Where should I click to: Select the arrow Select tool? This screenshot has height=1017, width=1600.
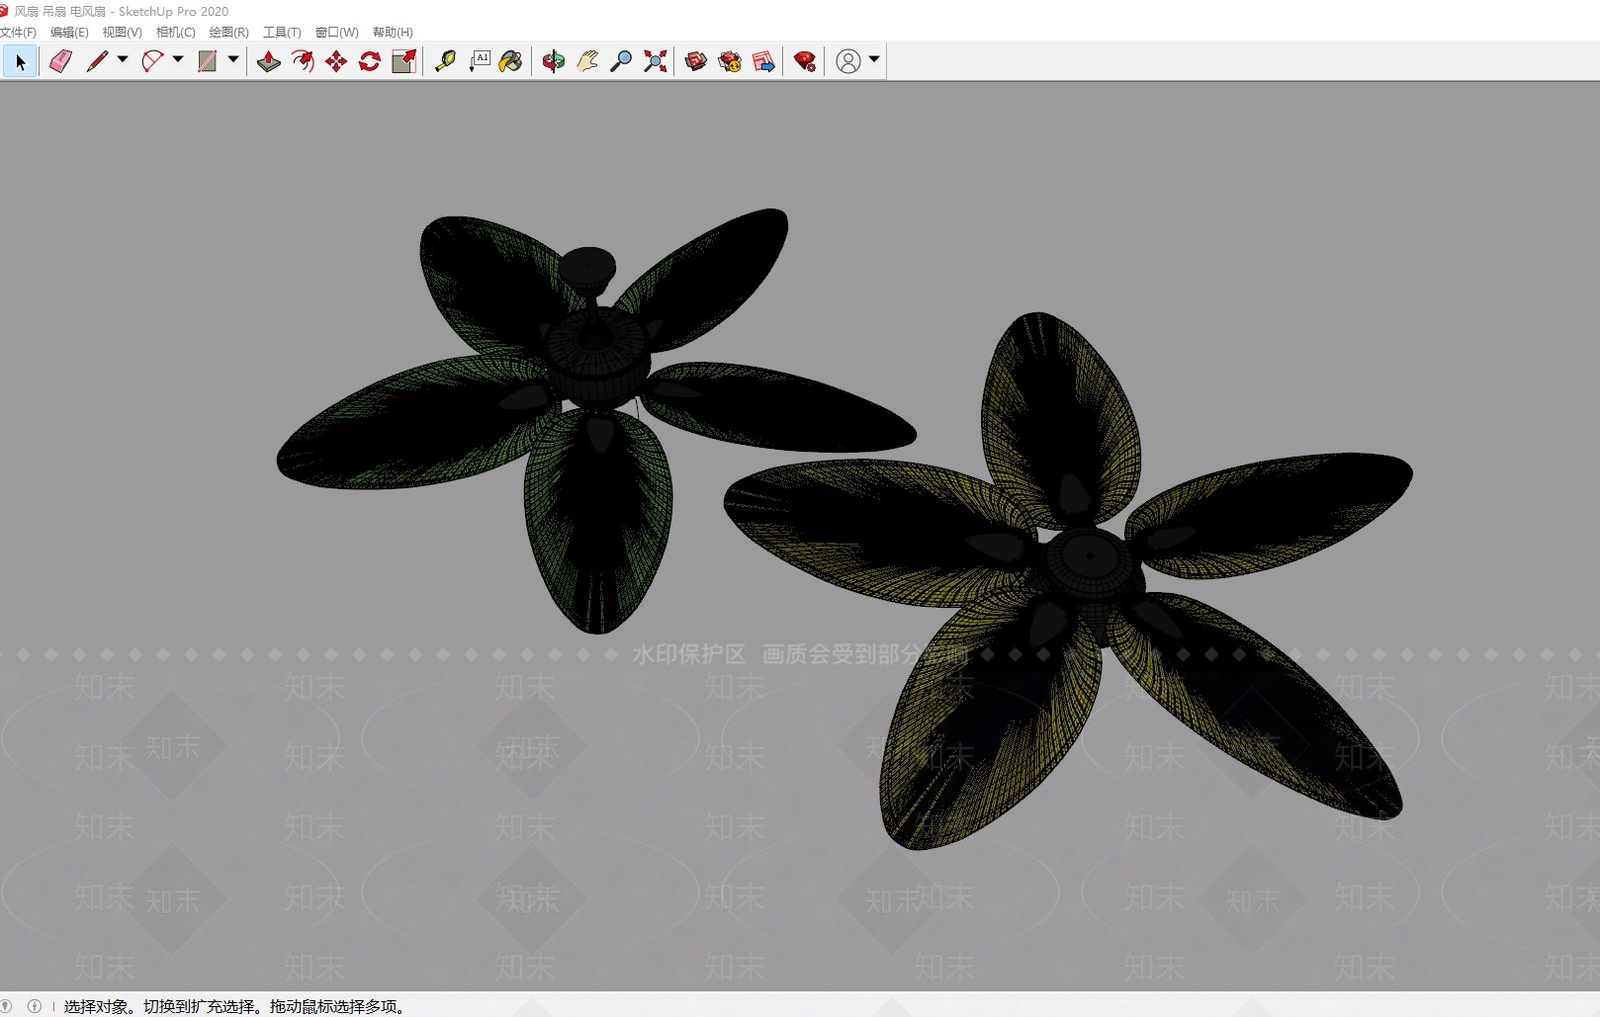coord(20,62)
